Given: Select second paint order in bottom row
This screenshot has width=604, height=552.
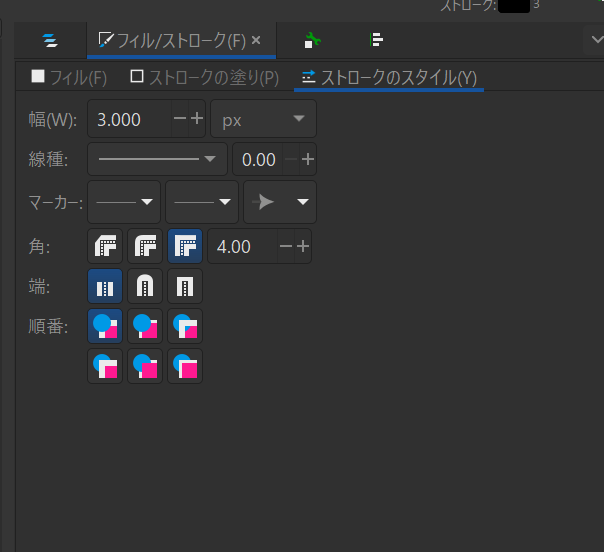Looking at the screenshot, I should [145, 366].
